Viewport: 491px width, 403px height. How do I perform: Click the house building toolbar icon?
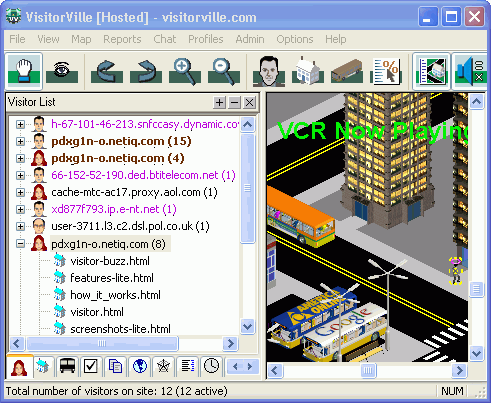(x=308, y=71)
